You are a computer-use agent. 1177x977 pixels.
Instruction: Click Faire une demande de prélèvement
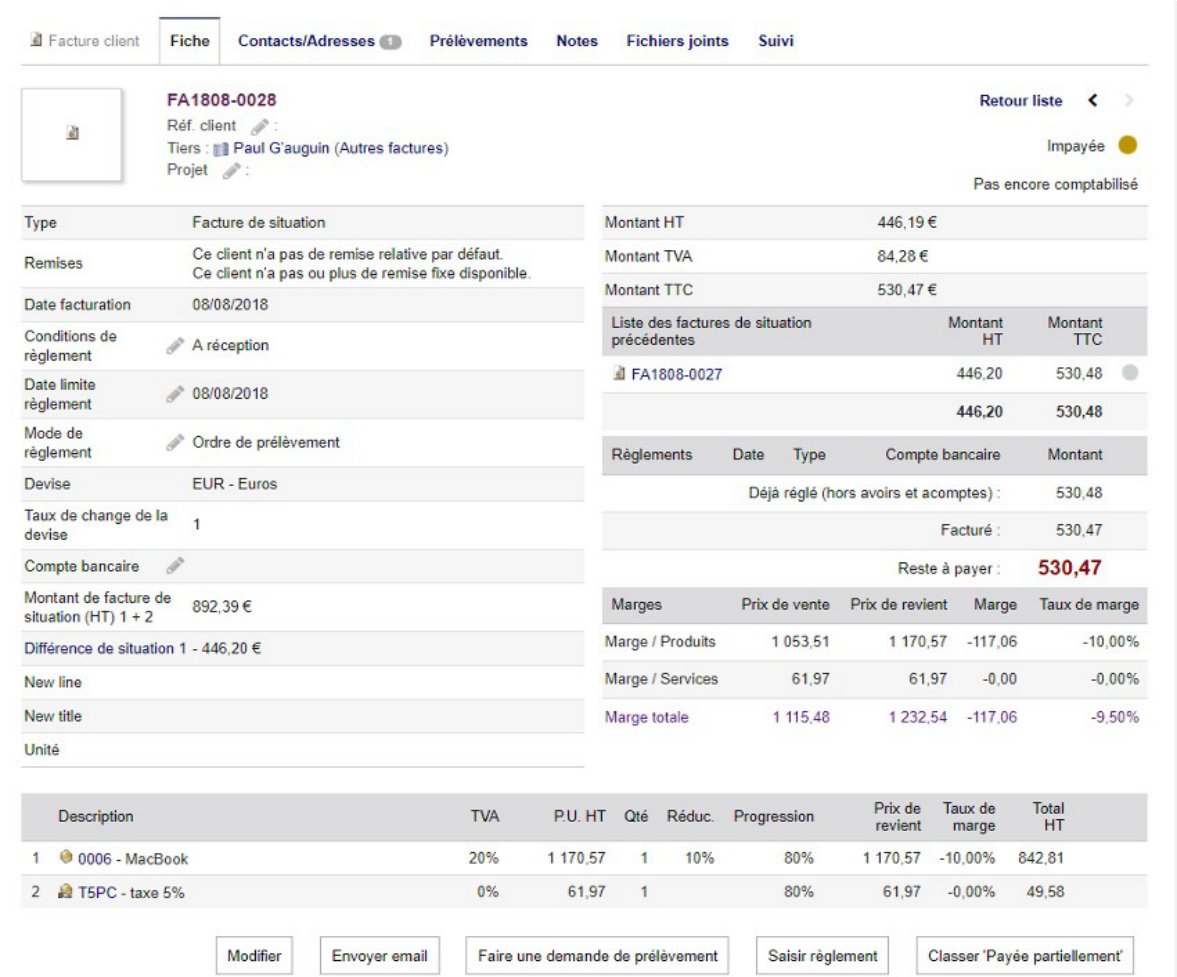(x=597, y=956)
